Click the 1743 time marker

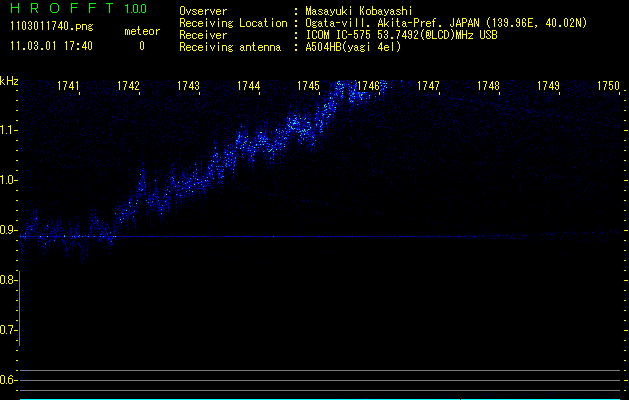188,86
